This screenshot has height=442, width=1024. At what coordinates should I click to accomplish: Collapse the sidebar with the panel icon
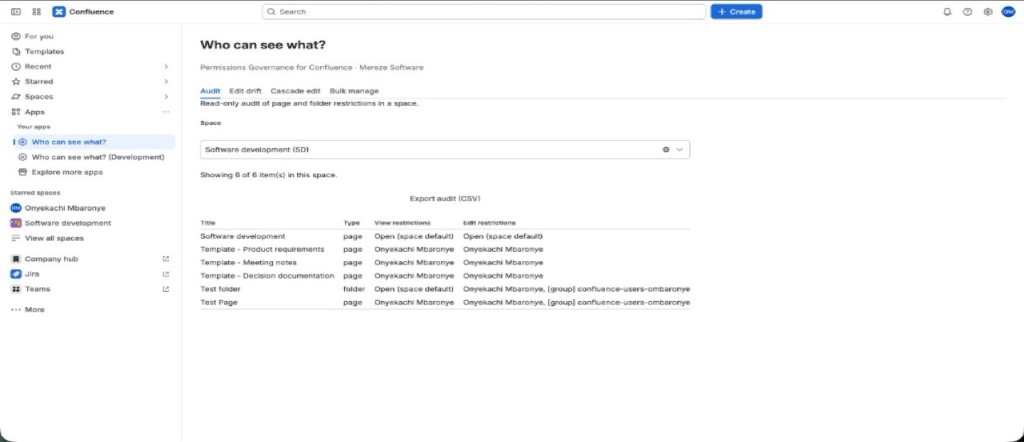16,12
